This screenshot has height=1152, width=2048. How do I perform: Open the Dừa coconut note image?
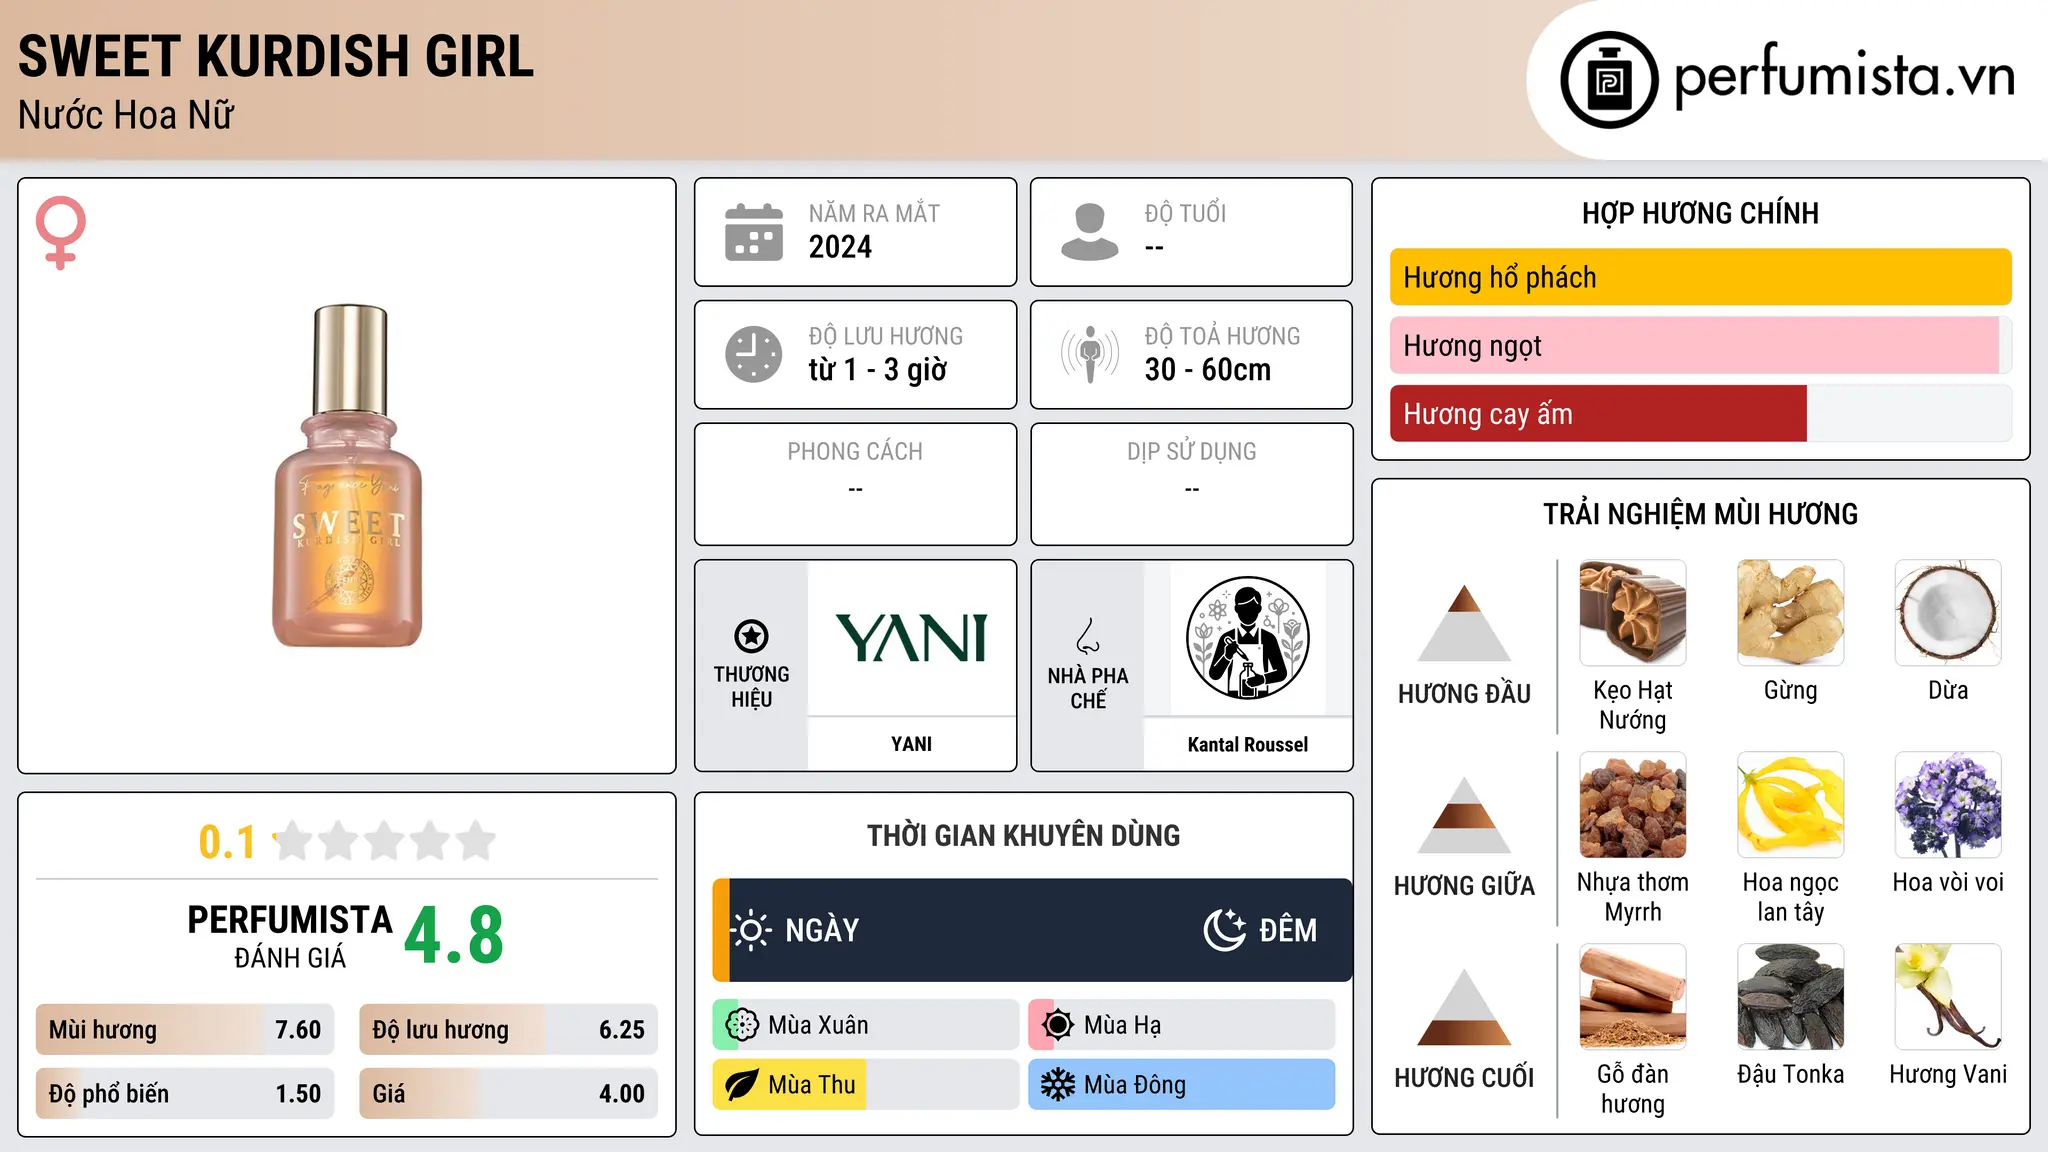(1948, 613)
